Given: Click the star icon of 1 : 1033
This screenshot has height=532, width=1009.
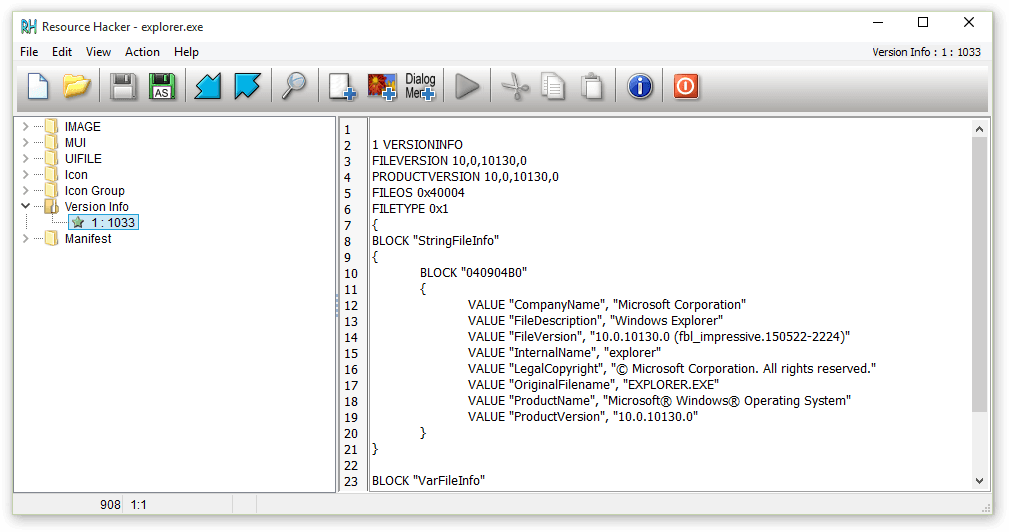Looking at the screenshot, I should [x=78, y=223].
